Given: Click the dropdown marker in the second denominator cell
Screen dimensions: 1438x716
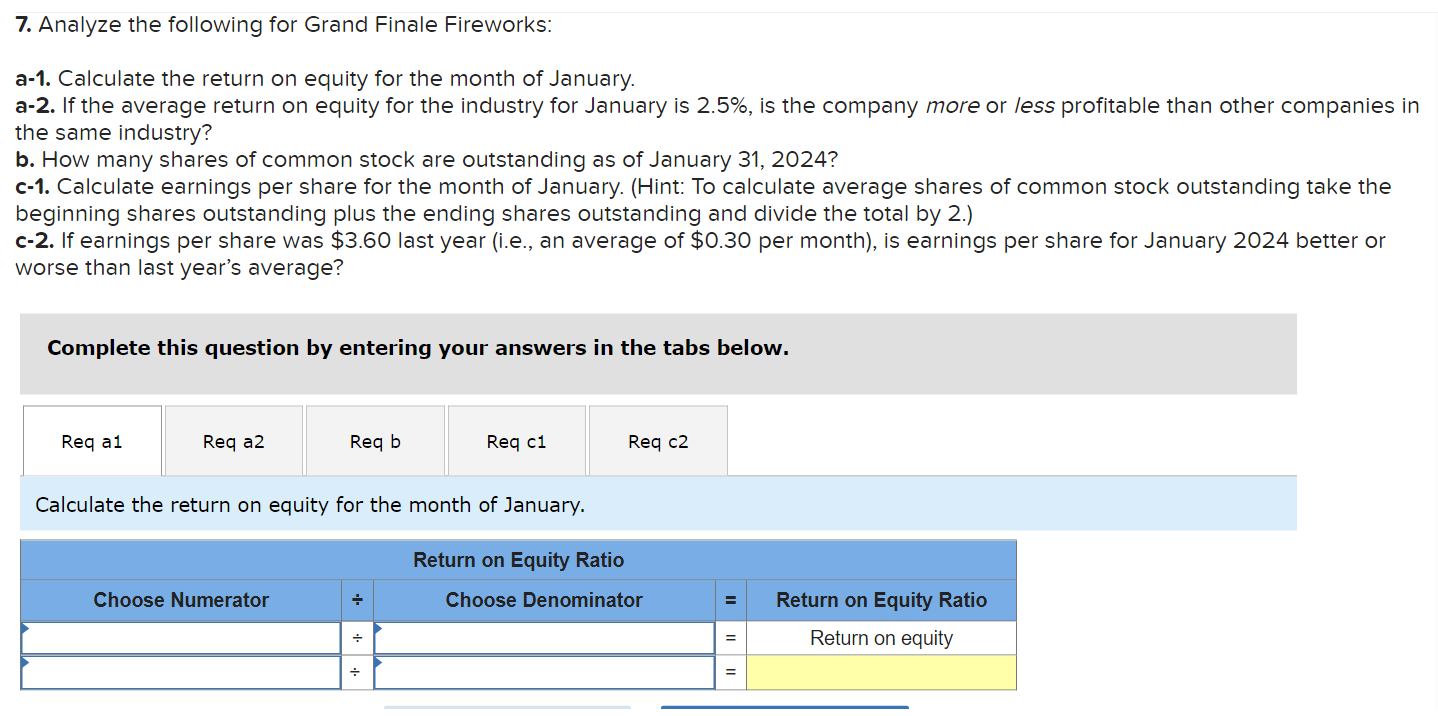Looking at the screenshot, I should click(378, 662).
